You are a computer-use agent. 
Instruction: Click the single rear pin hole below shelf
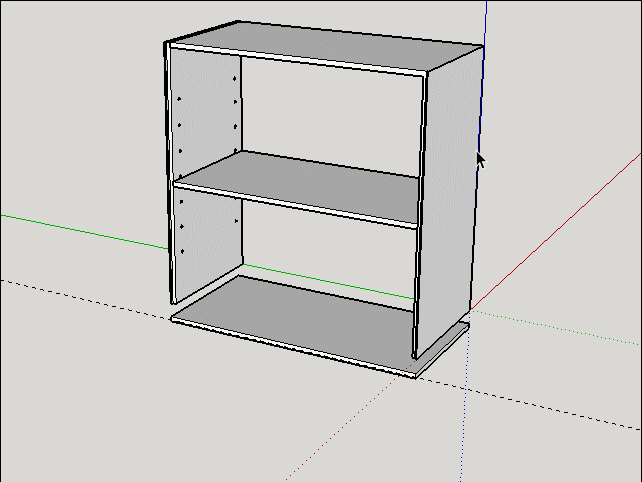click(x=236, y=221)
